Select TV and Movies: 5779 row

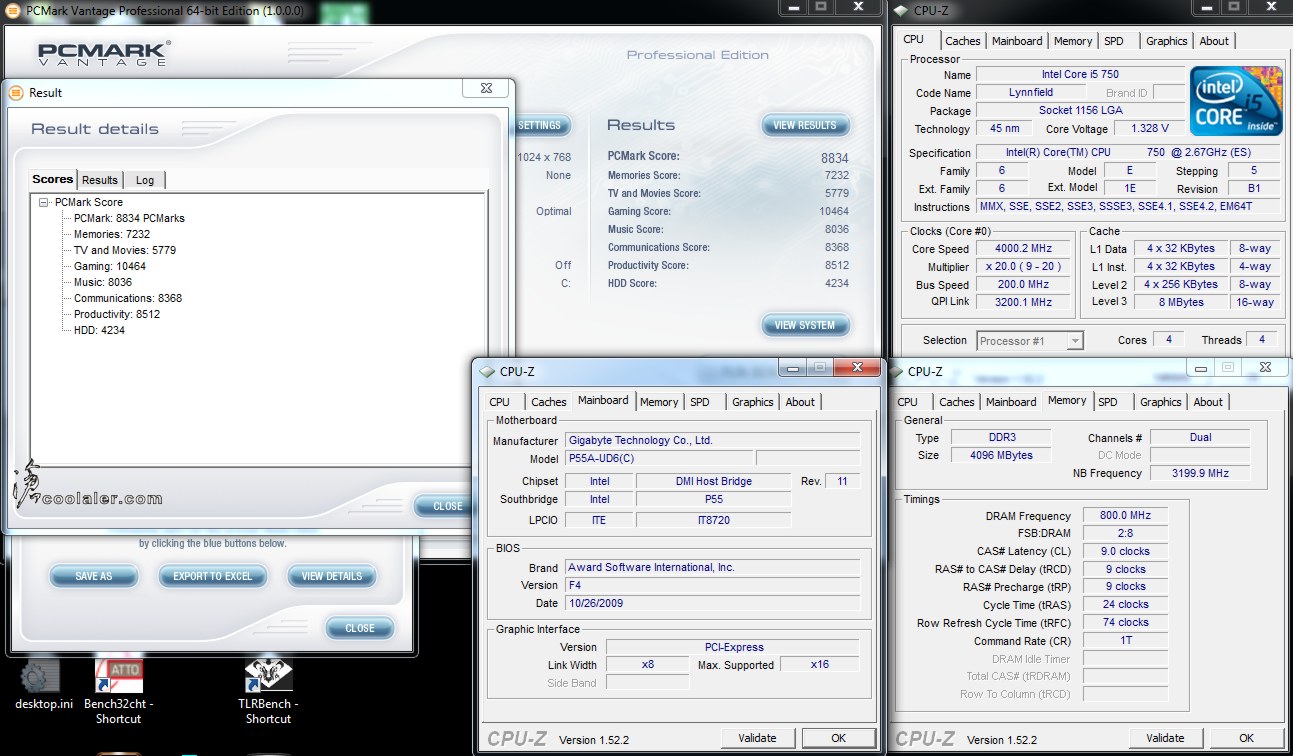pos(124,250)
